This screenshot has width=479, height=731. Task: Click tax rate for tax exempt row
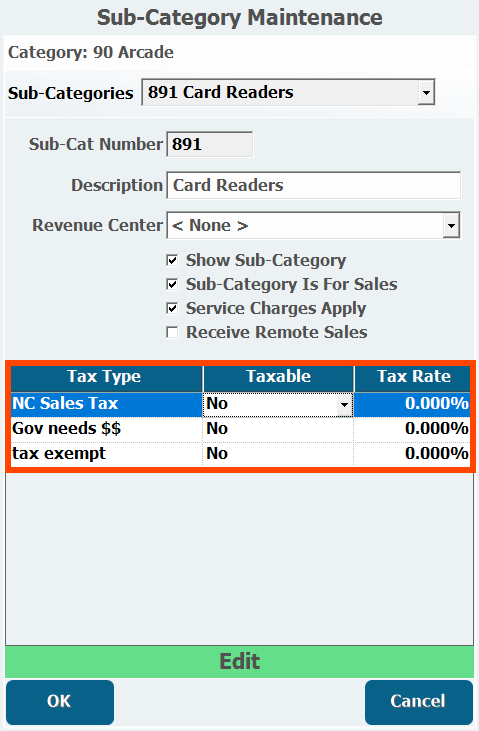tap(412, 454)
